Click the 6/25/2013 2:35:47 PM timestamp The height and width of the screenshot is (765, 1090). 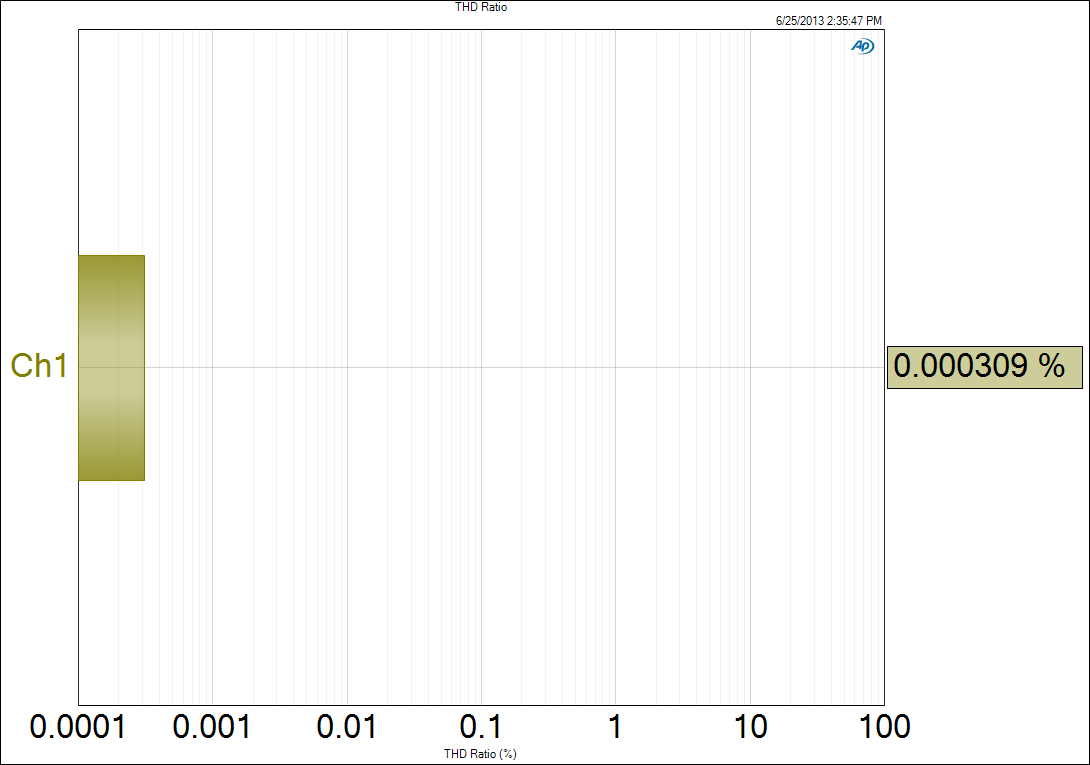click(x=829, y=21)
